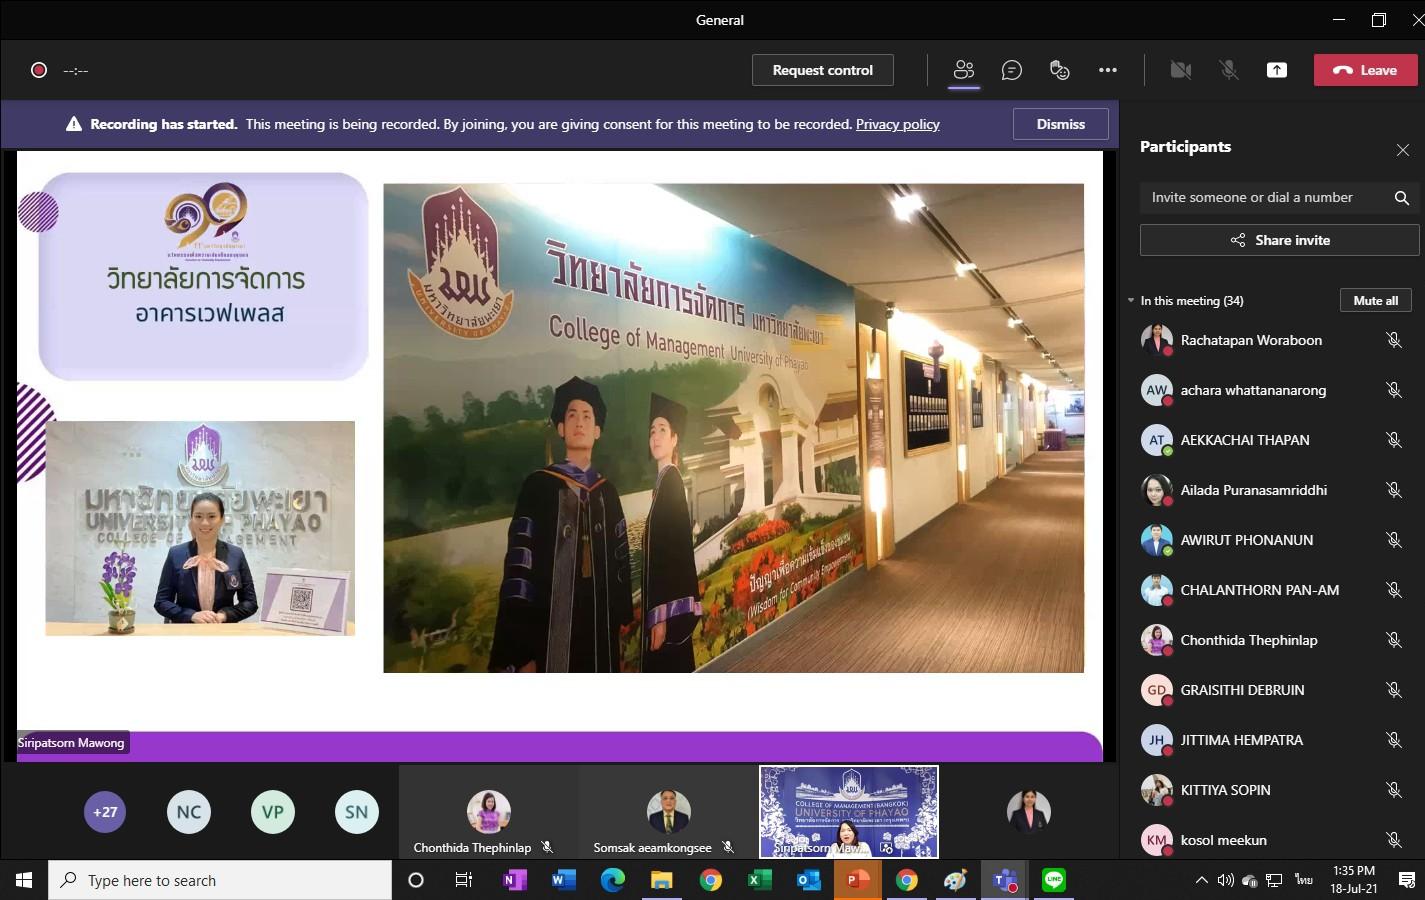Select participant KITTIYA SOPIN in list

coord(1272,790)
